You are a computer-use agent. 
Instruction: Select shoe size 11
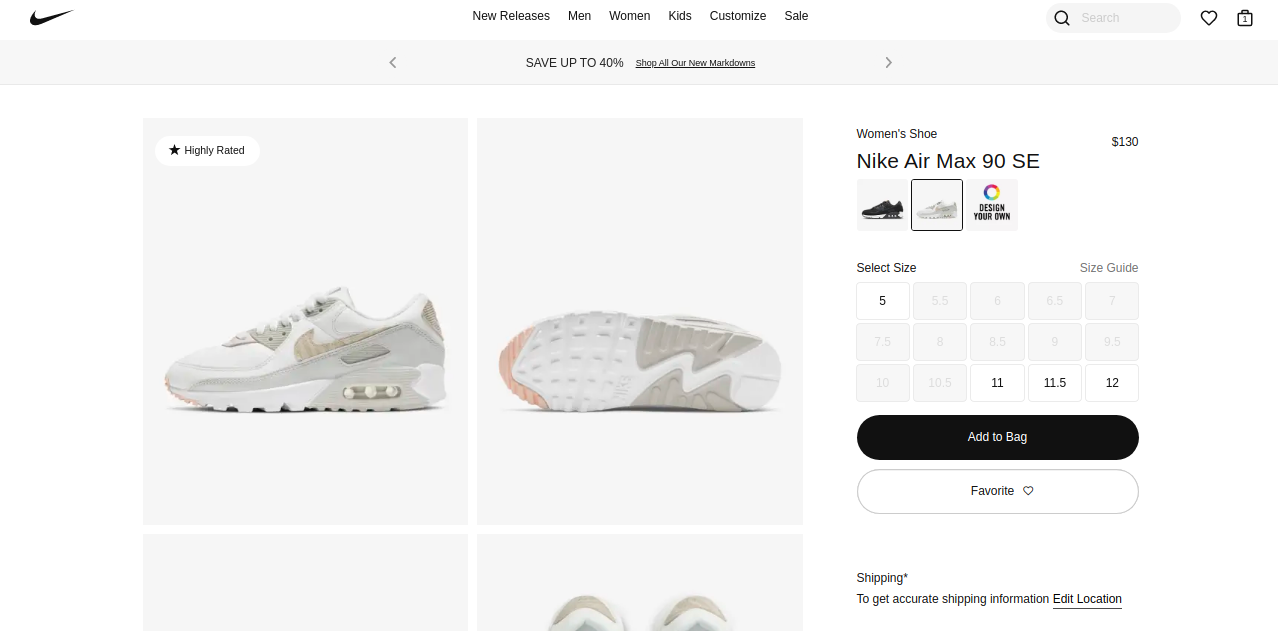pos(996,382)
